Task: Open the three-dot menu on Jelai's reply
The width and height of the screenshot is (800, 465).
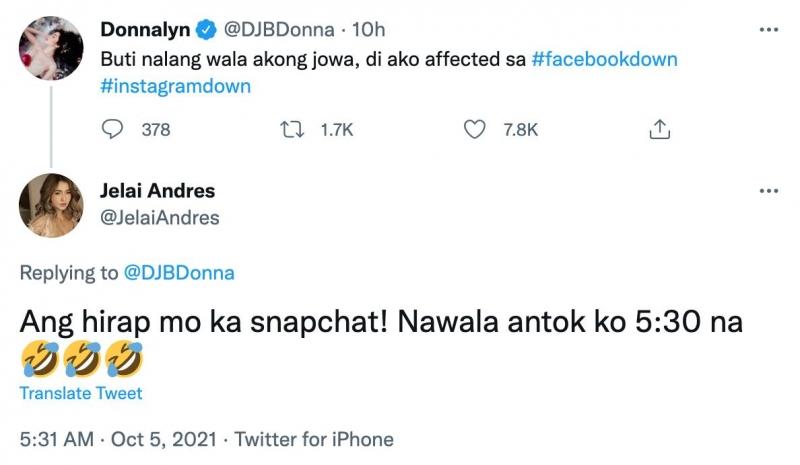Action: click(x=768, y=190)
